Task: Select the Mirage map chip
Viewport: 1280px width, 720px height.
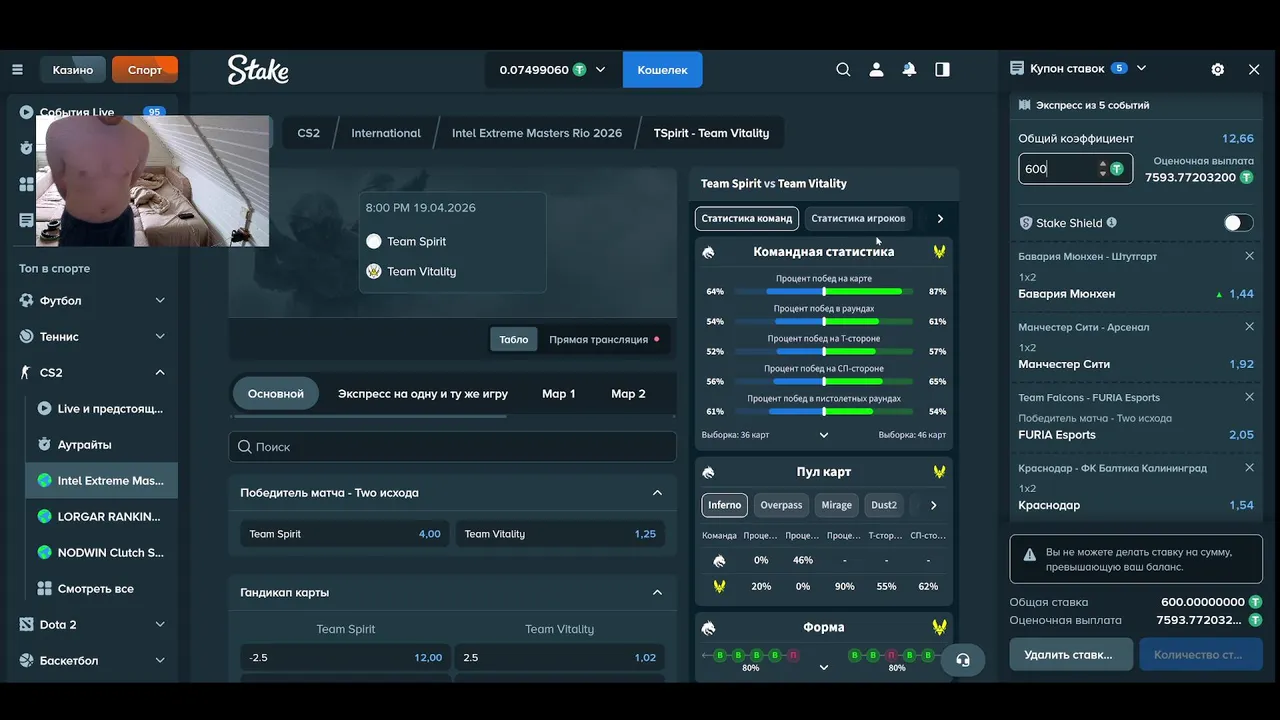Action: (837, 505)
